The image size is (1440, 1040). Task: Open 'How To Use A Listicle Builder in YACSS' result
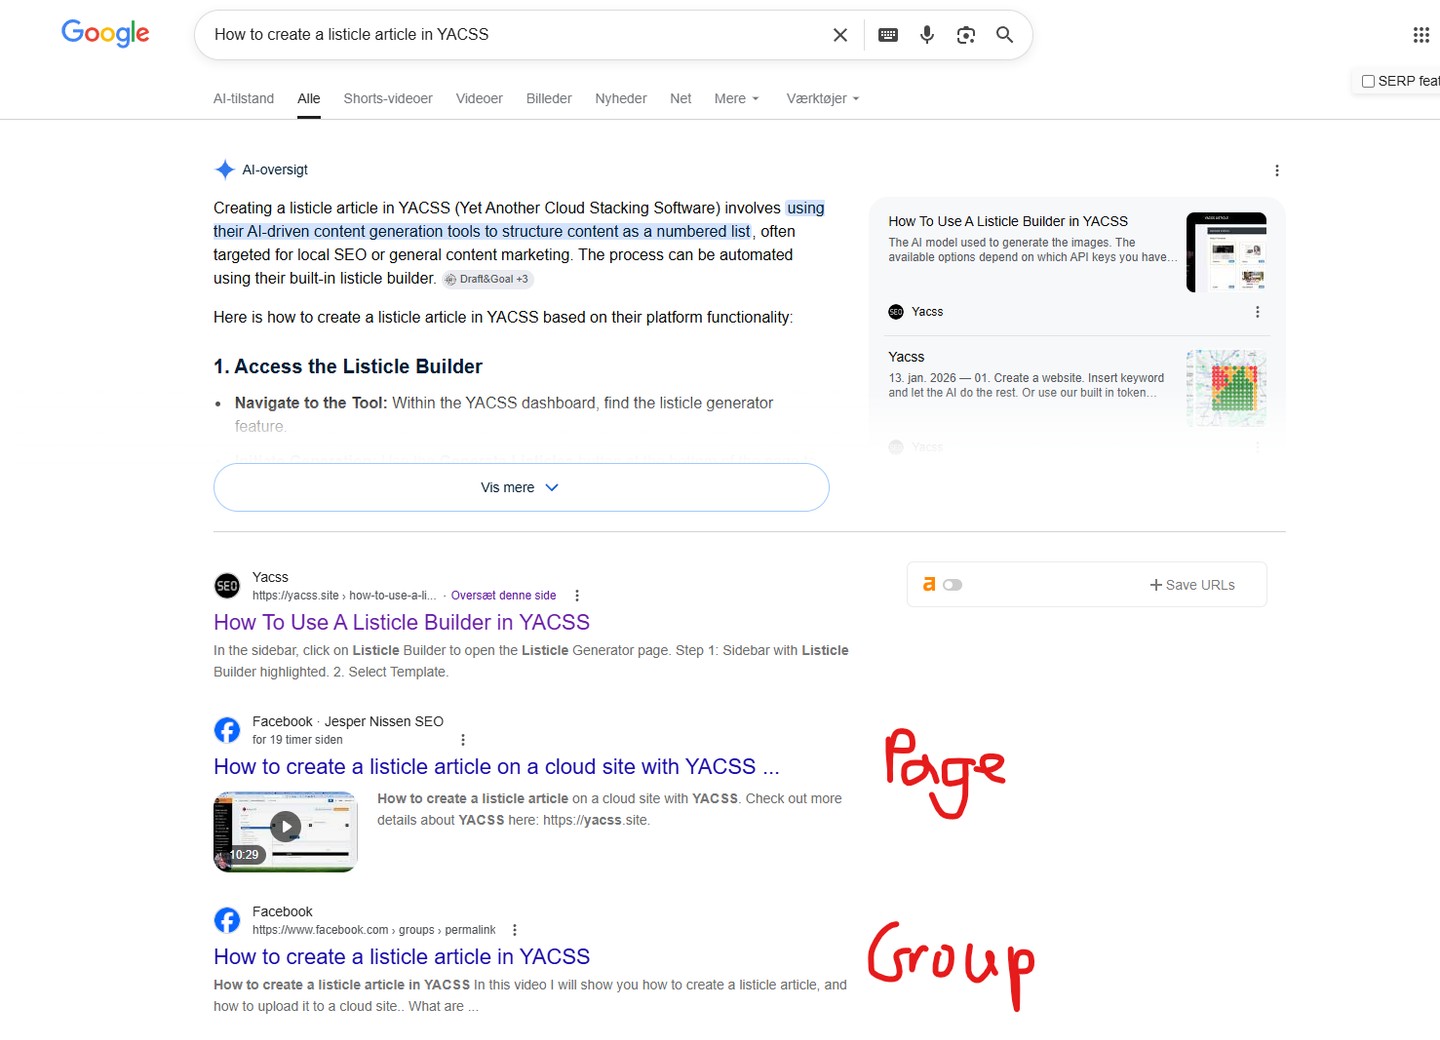pyautogui.click(x=401, y=622)
